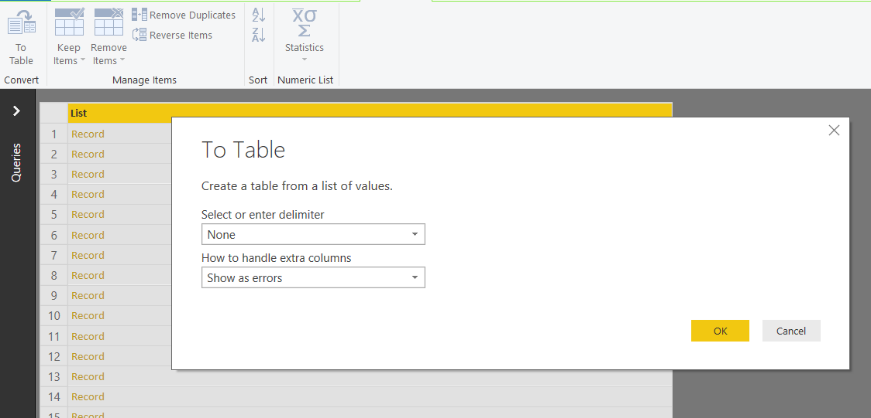Open the Record link in row 1
This screenshot has width=871, height=418.
[x=88, y=134]
